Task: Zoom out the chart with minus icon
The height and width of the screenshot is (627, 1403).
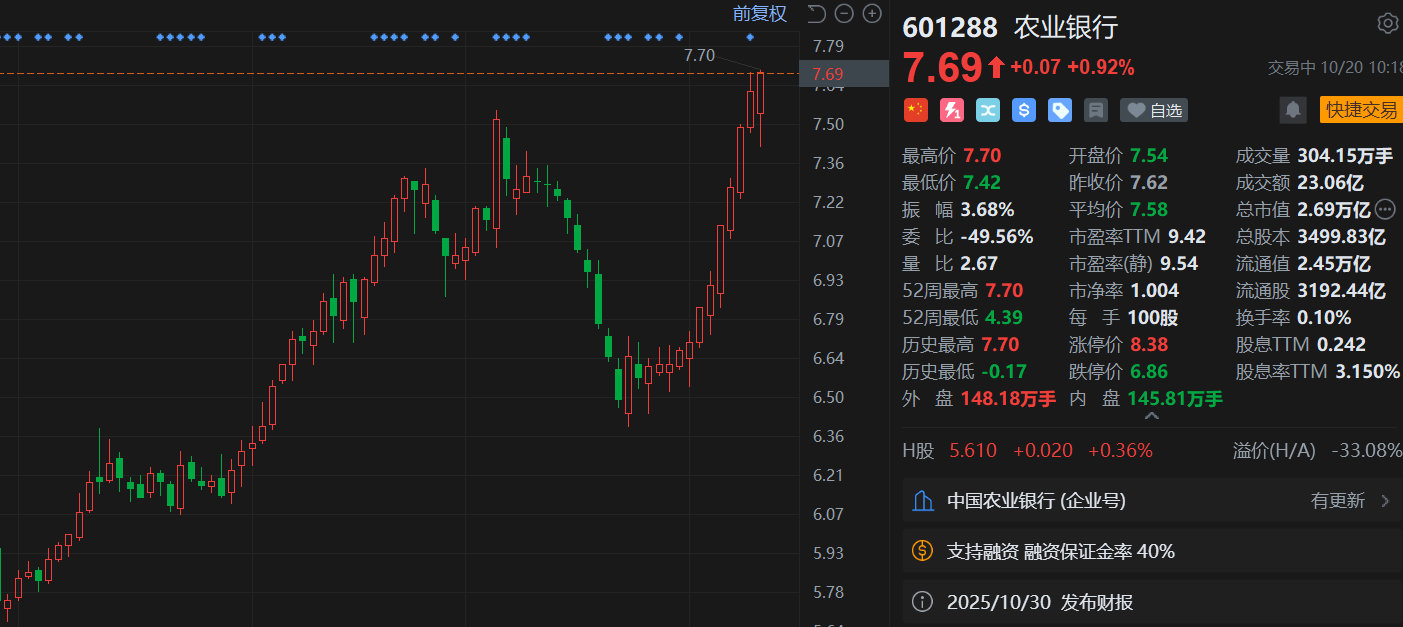Action: click(x=844, y=14)
